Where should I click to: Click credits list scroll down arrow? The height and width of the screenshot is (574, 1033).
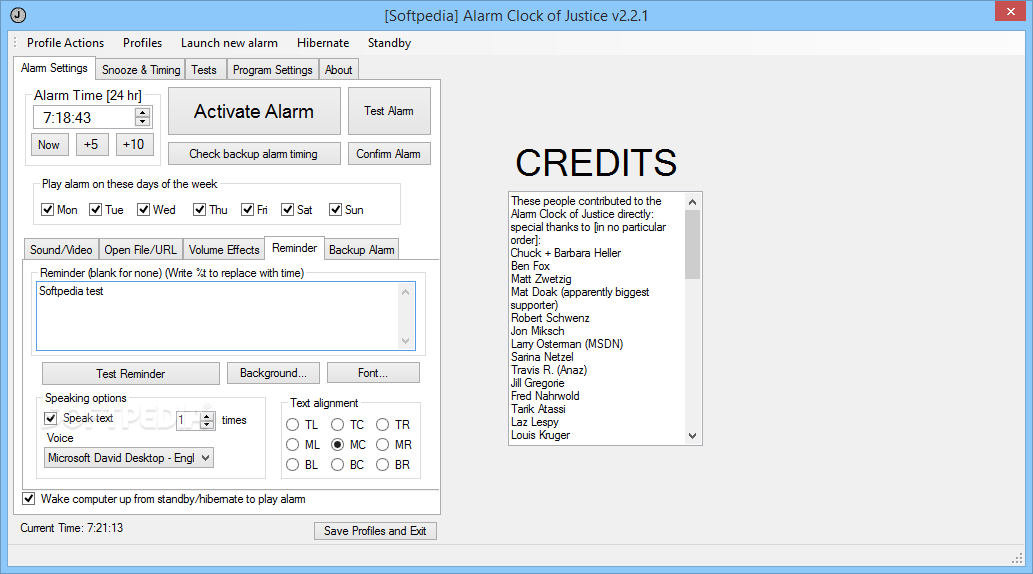(692, 436)
